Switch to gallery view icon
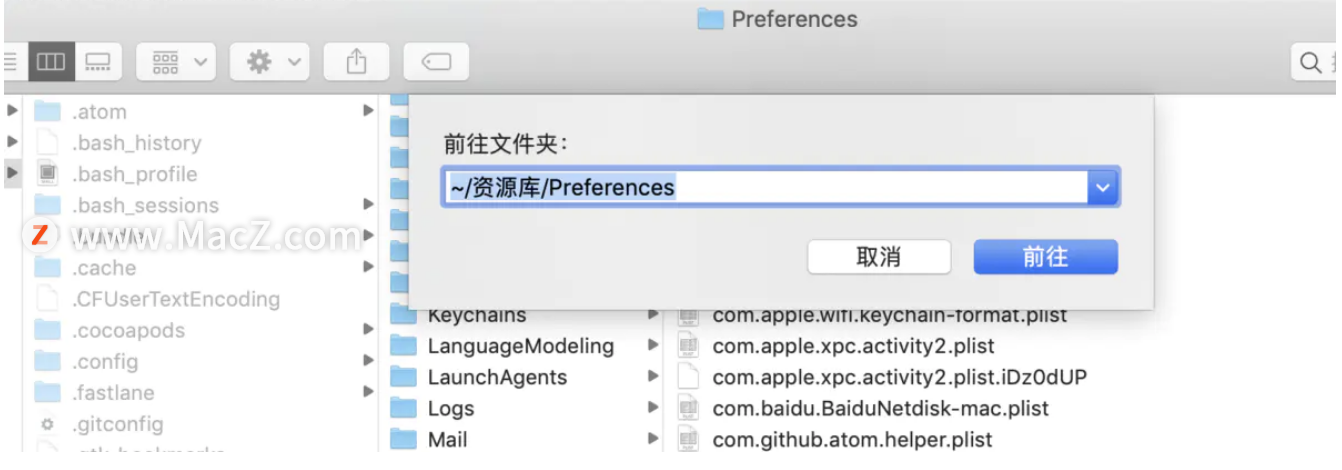Screen dimensions: 1342x470 pos(98,62)
